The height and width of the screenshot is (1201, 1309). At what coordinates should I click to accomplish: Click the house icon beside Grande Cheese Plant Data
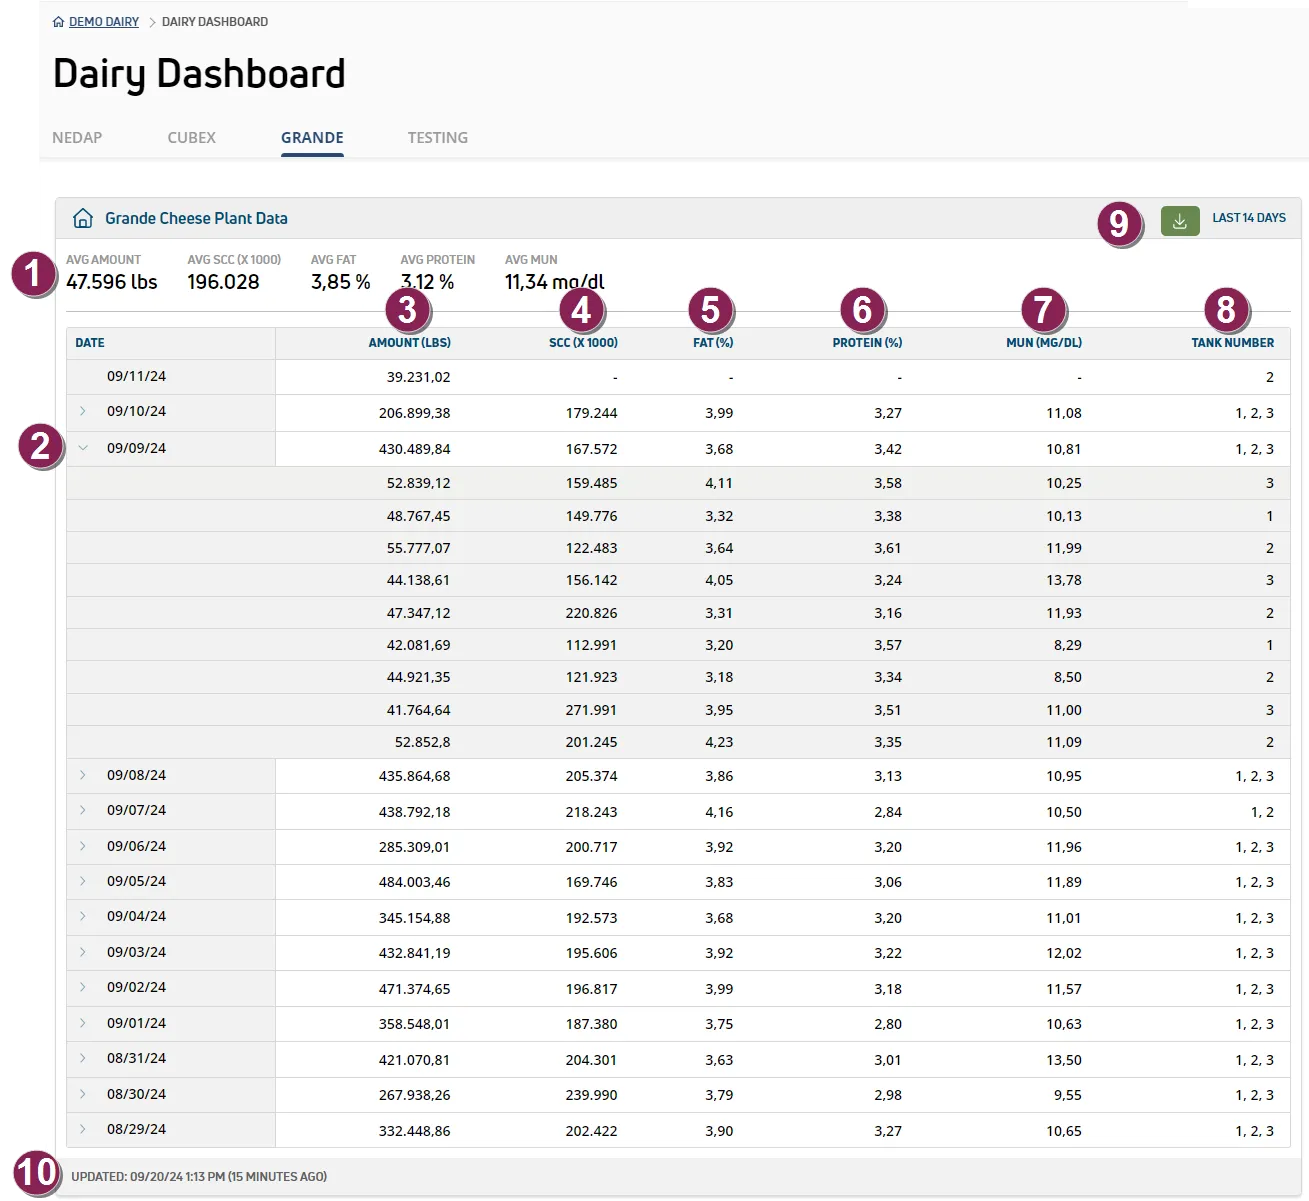click(x=83, y=218)
